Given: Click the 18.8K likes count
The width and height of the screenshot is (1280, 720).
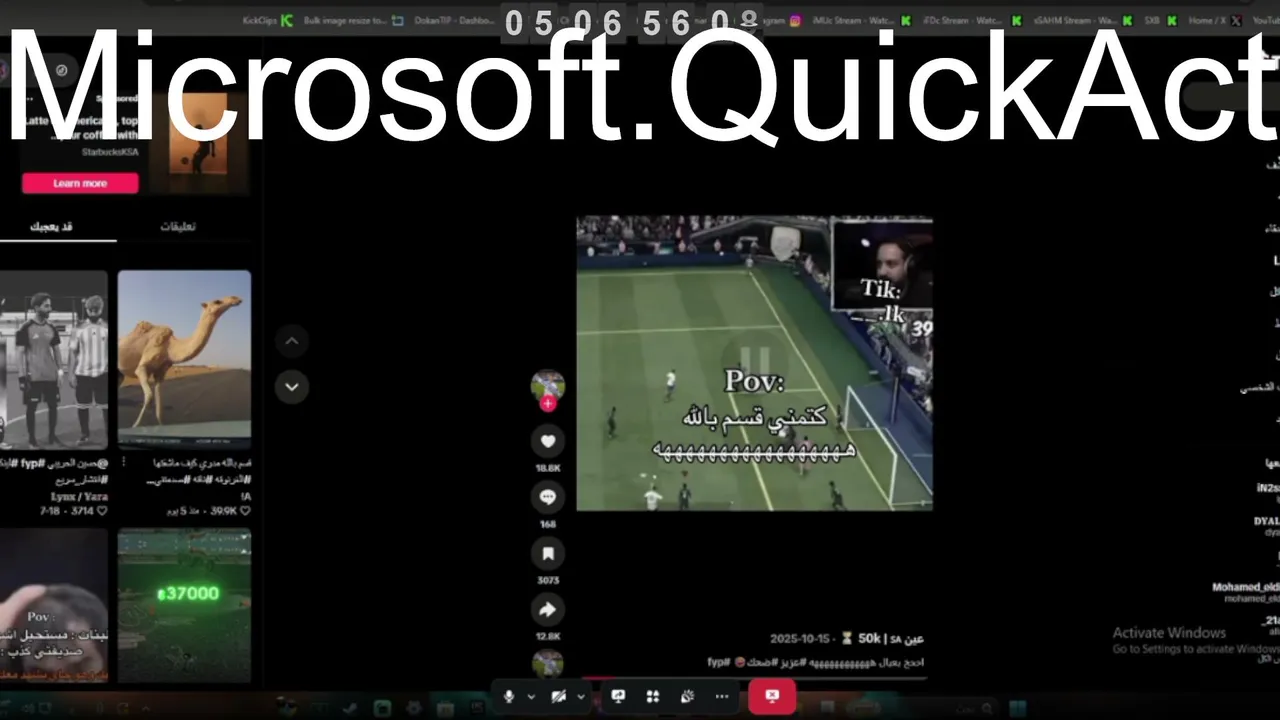Looking at the screenshot, I should click(547, 468).
